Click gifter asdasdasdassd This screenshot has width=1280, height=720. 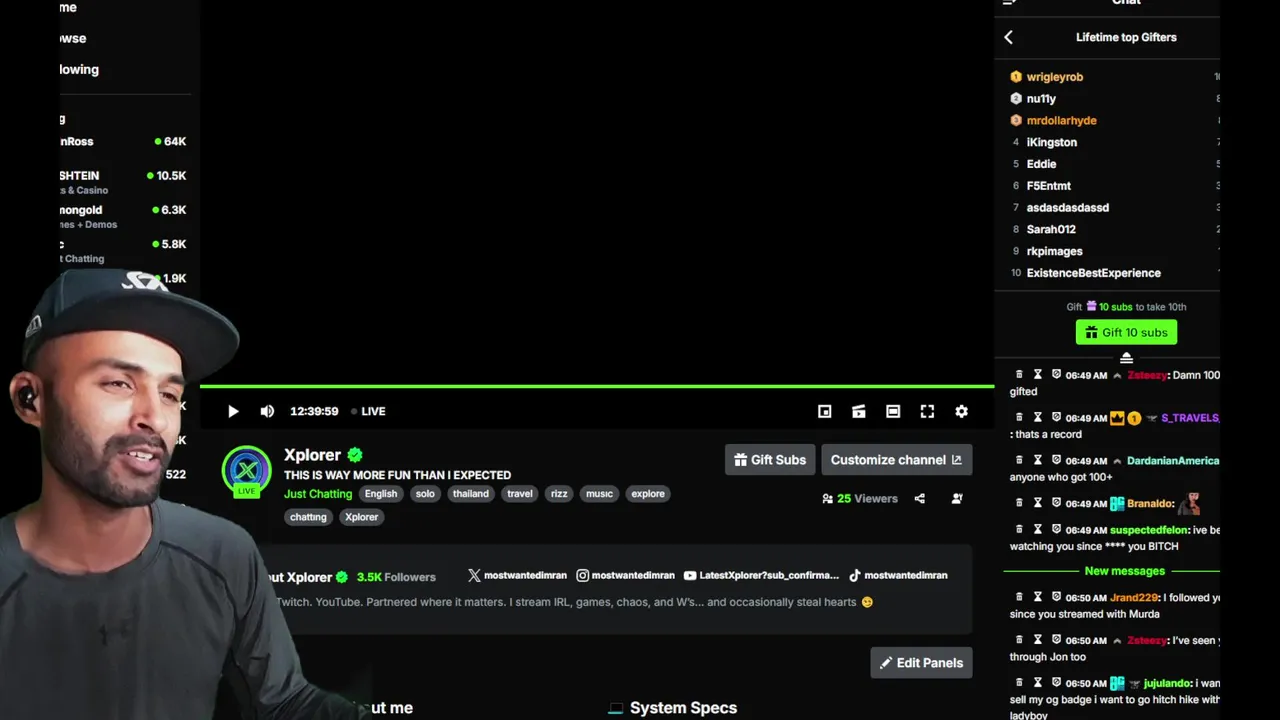pyautogui.click(x=1068, y=208)
